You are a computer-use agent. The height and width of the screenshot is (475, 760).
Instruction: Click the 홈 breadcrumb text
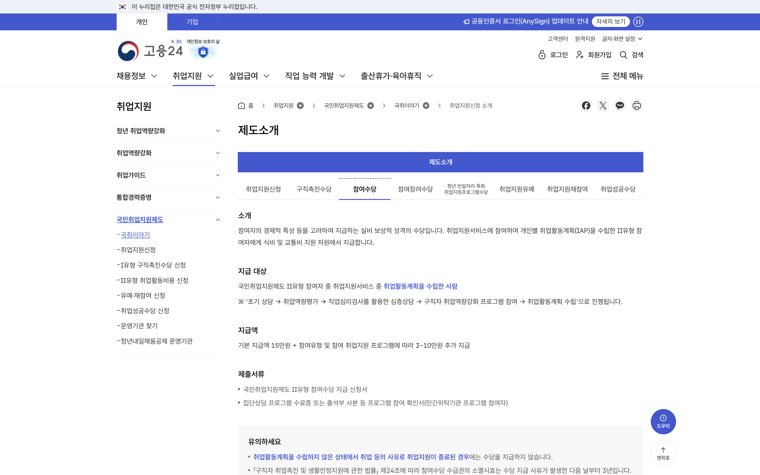click(251, 106)
